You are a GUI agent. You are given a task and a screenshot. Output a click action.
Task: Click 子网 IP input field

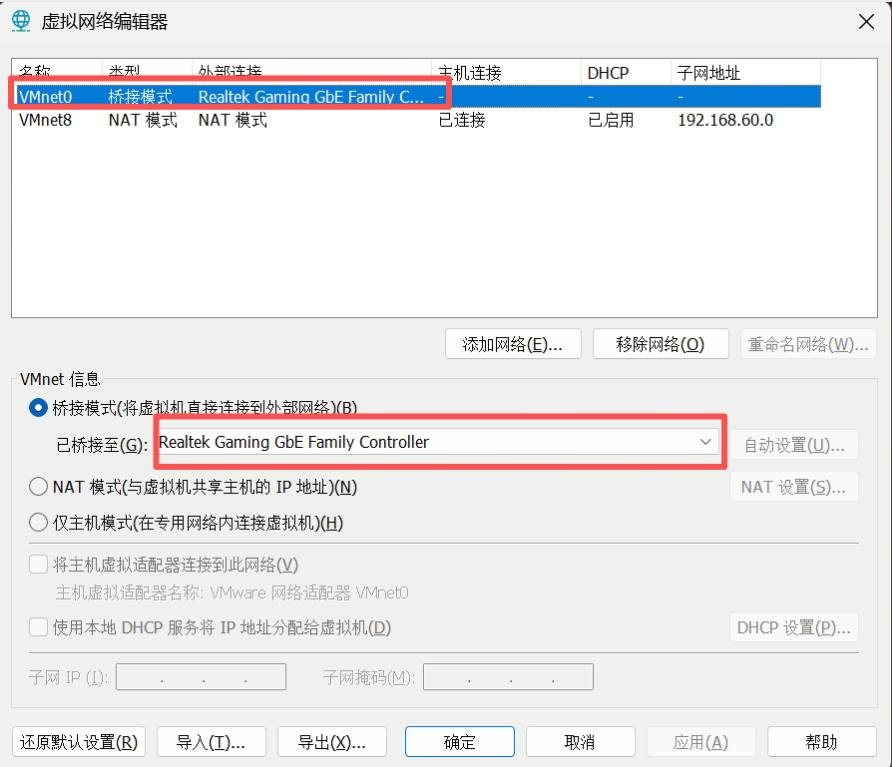point(201,677)
